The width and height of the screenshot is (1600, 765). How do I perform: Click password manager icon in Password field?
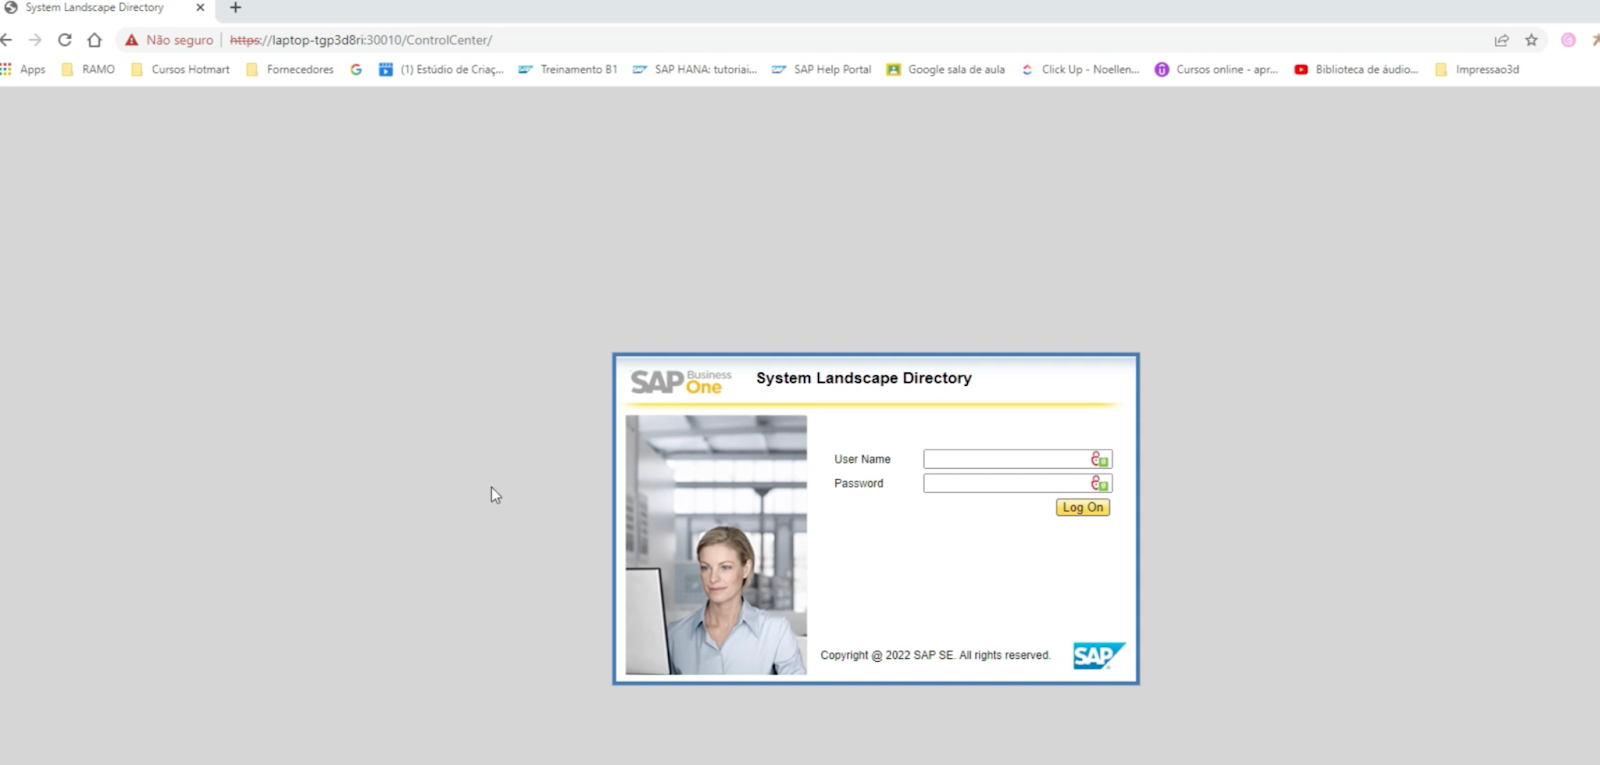pos(1099,483)
